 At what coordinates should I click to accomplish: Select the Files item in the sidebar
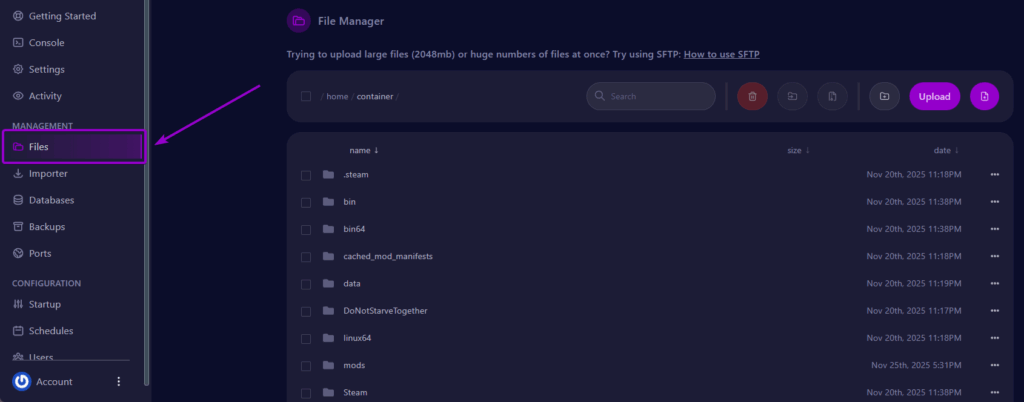(x=73, y=147)
